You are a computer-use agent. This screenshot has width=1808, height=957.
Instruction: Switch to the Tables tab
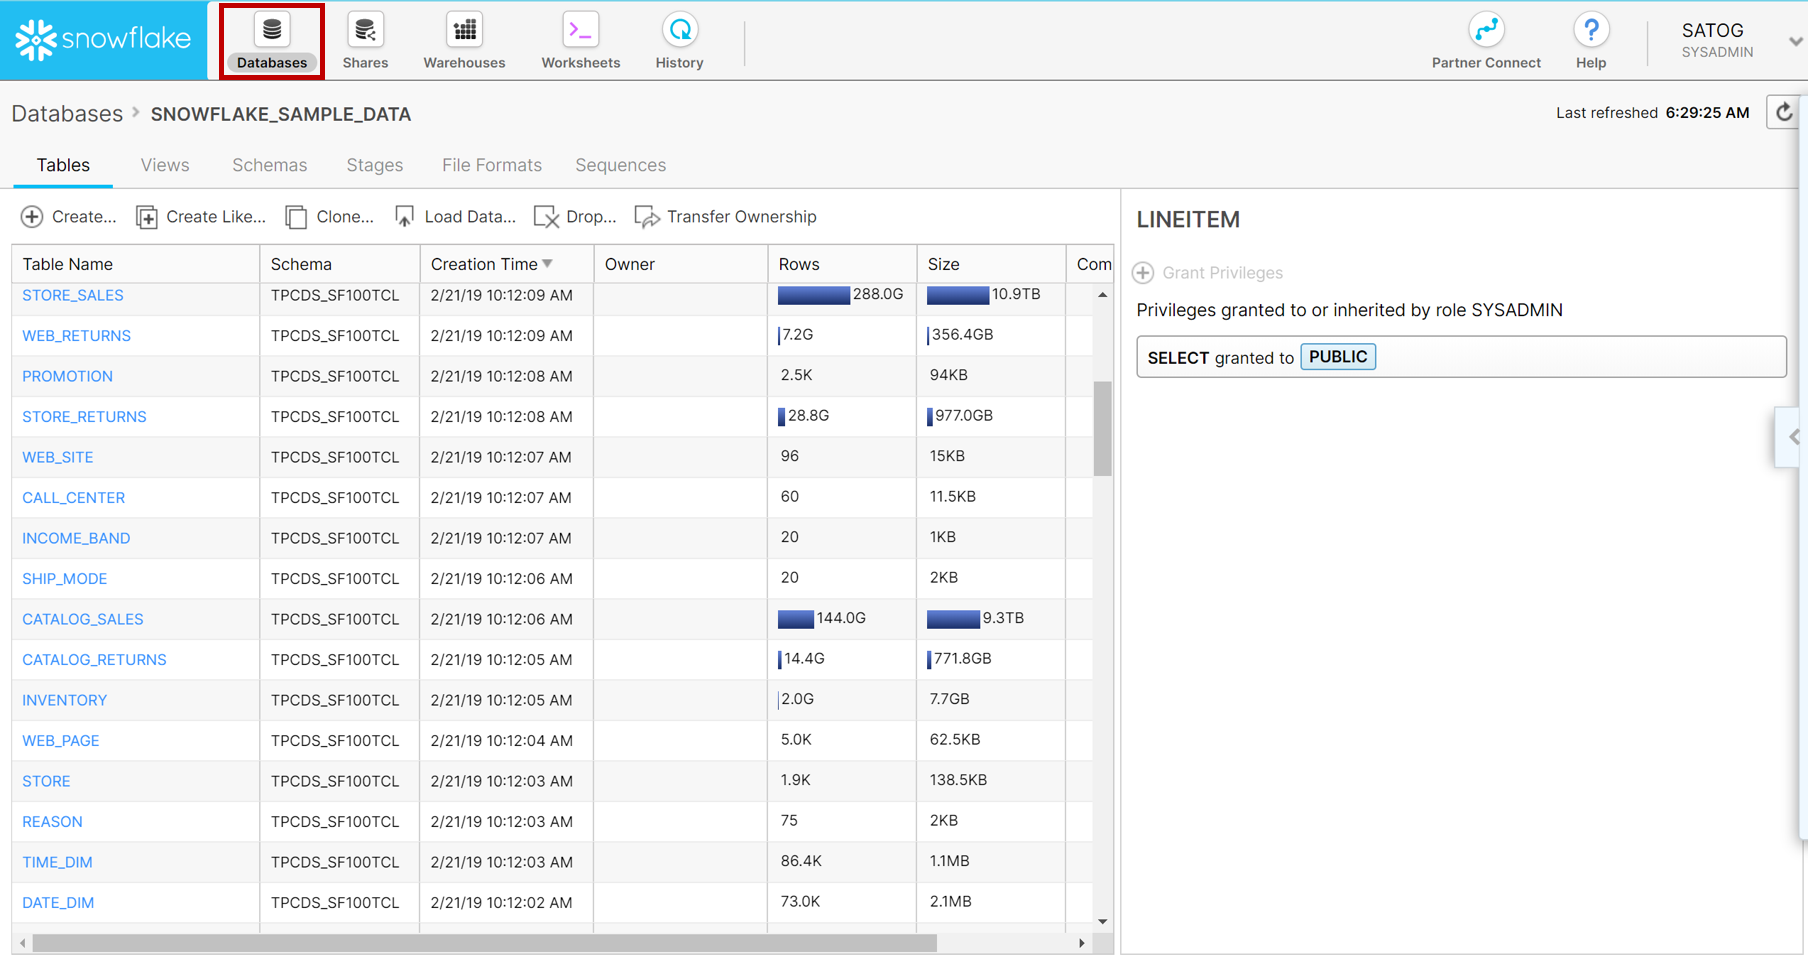point(63,165)
